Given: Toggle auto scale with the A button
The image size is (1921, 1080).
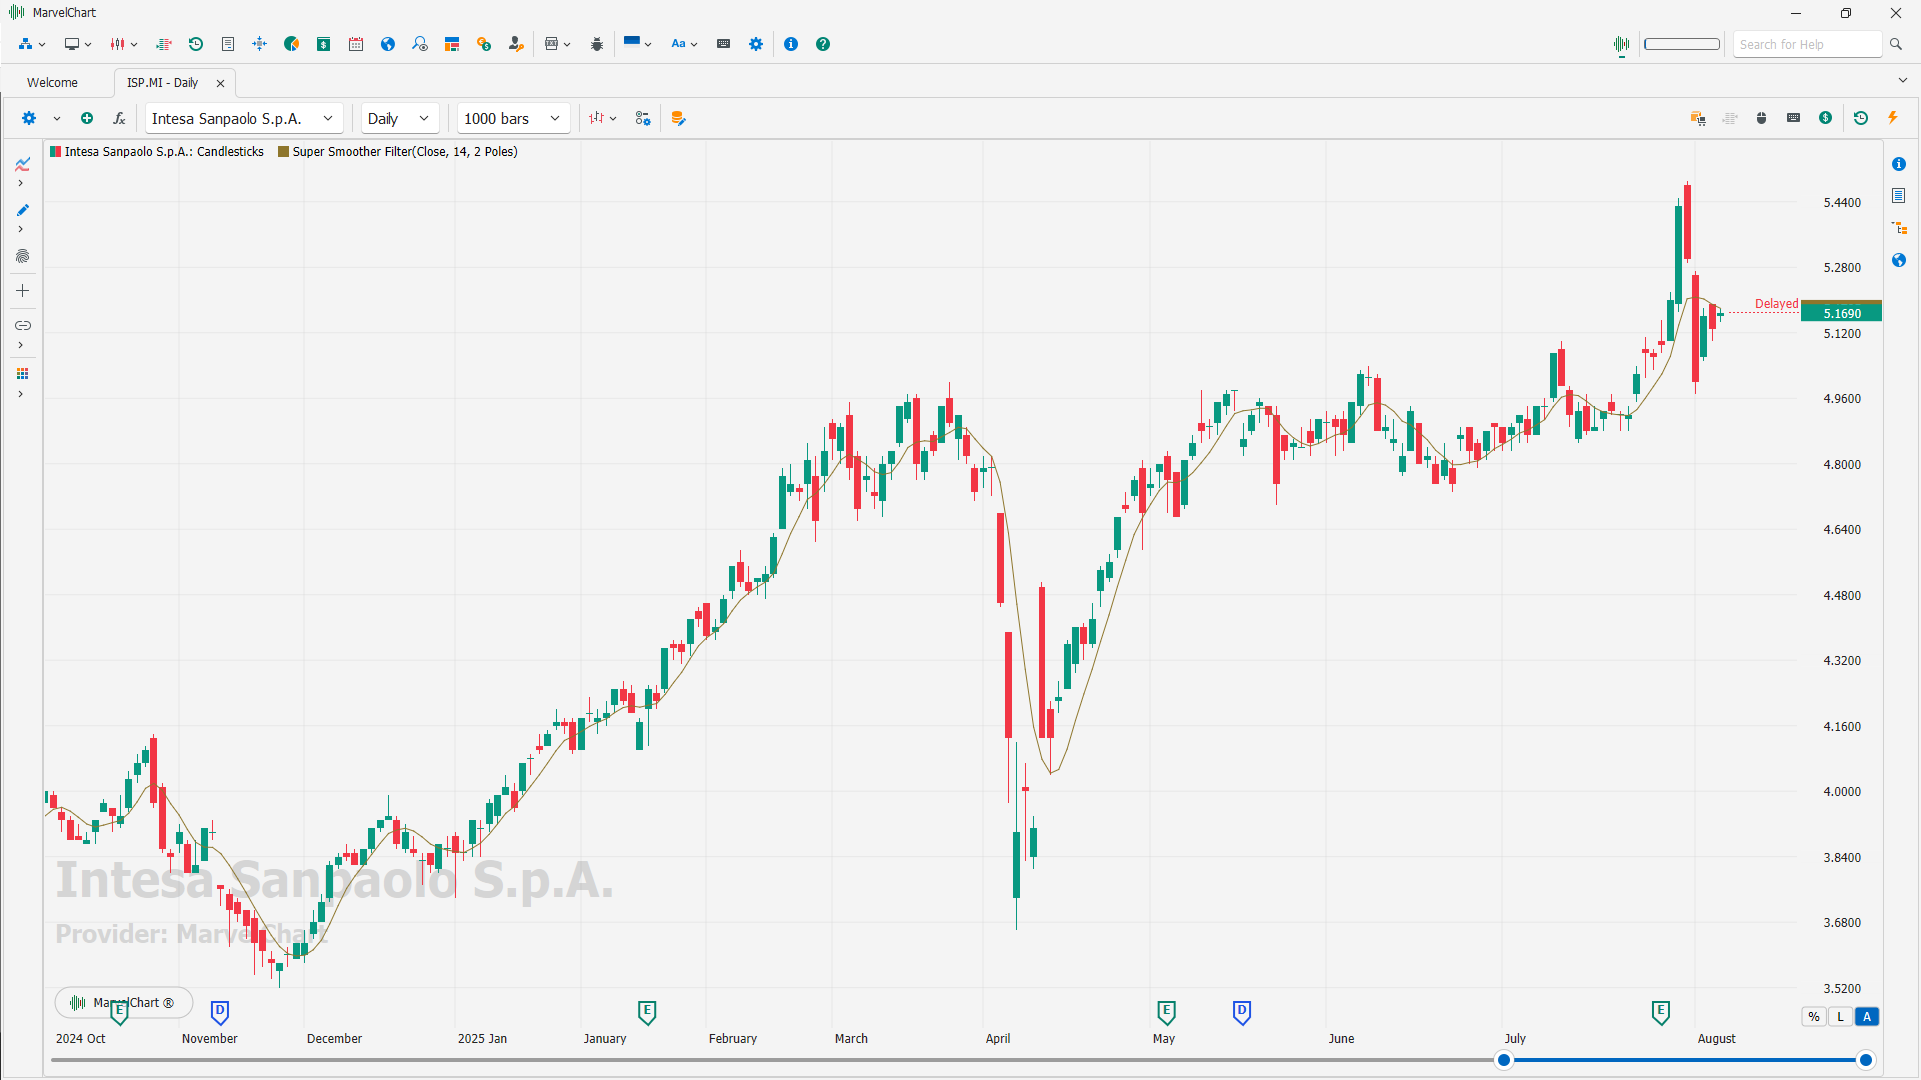Looking at the screenshot, I should (1866, 1016).
